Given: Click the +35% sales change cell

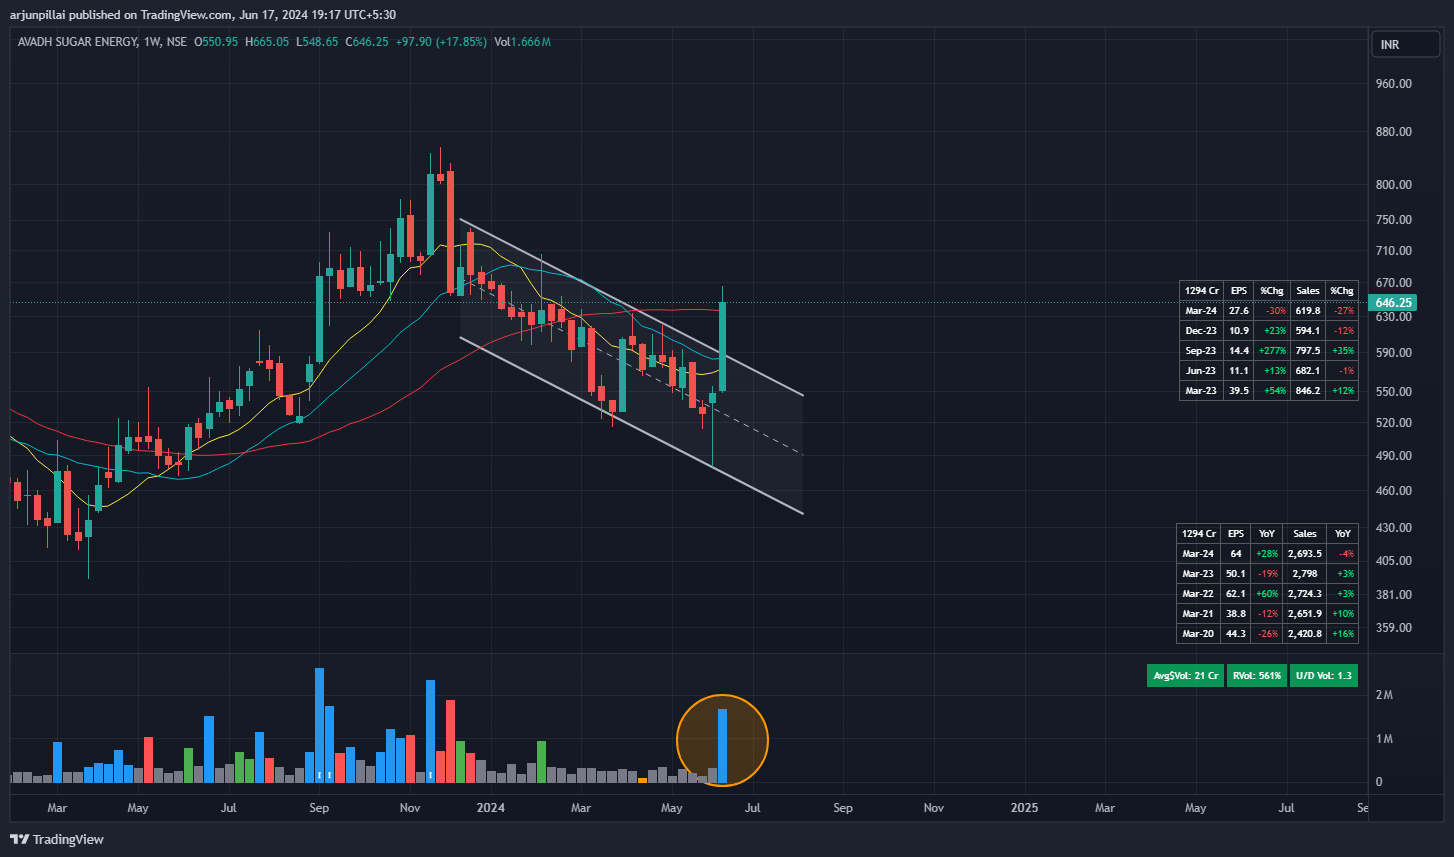Looking at the screenshot, I should tap(1342, 350).
